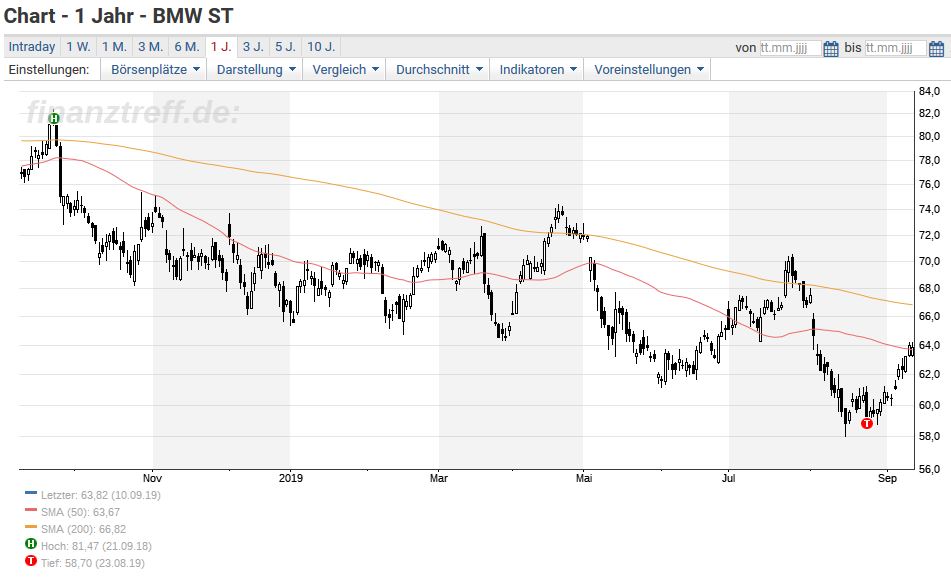Choose the 6 M. time range tab

coord(187,47)
